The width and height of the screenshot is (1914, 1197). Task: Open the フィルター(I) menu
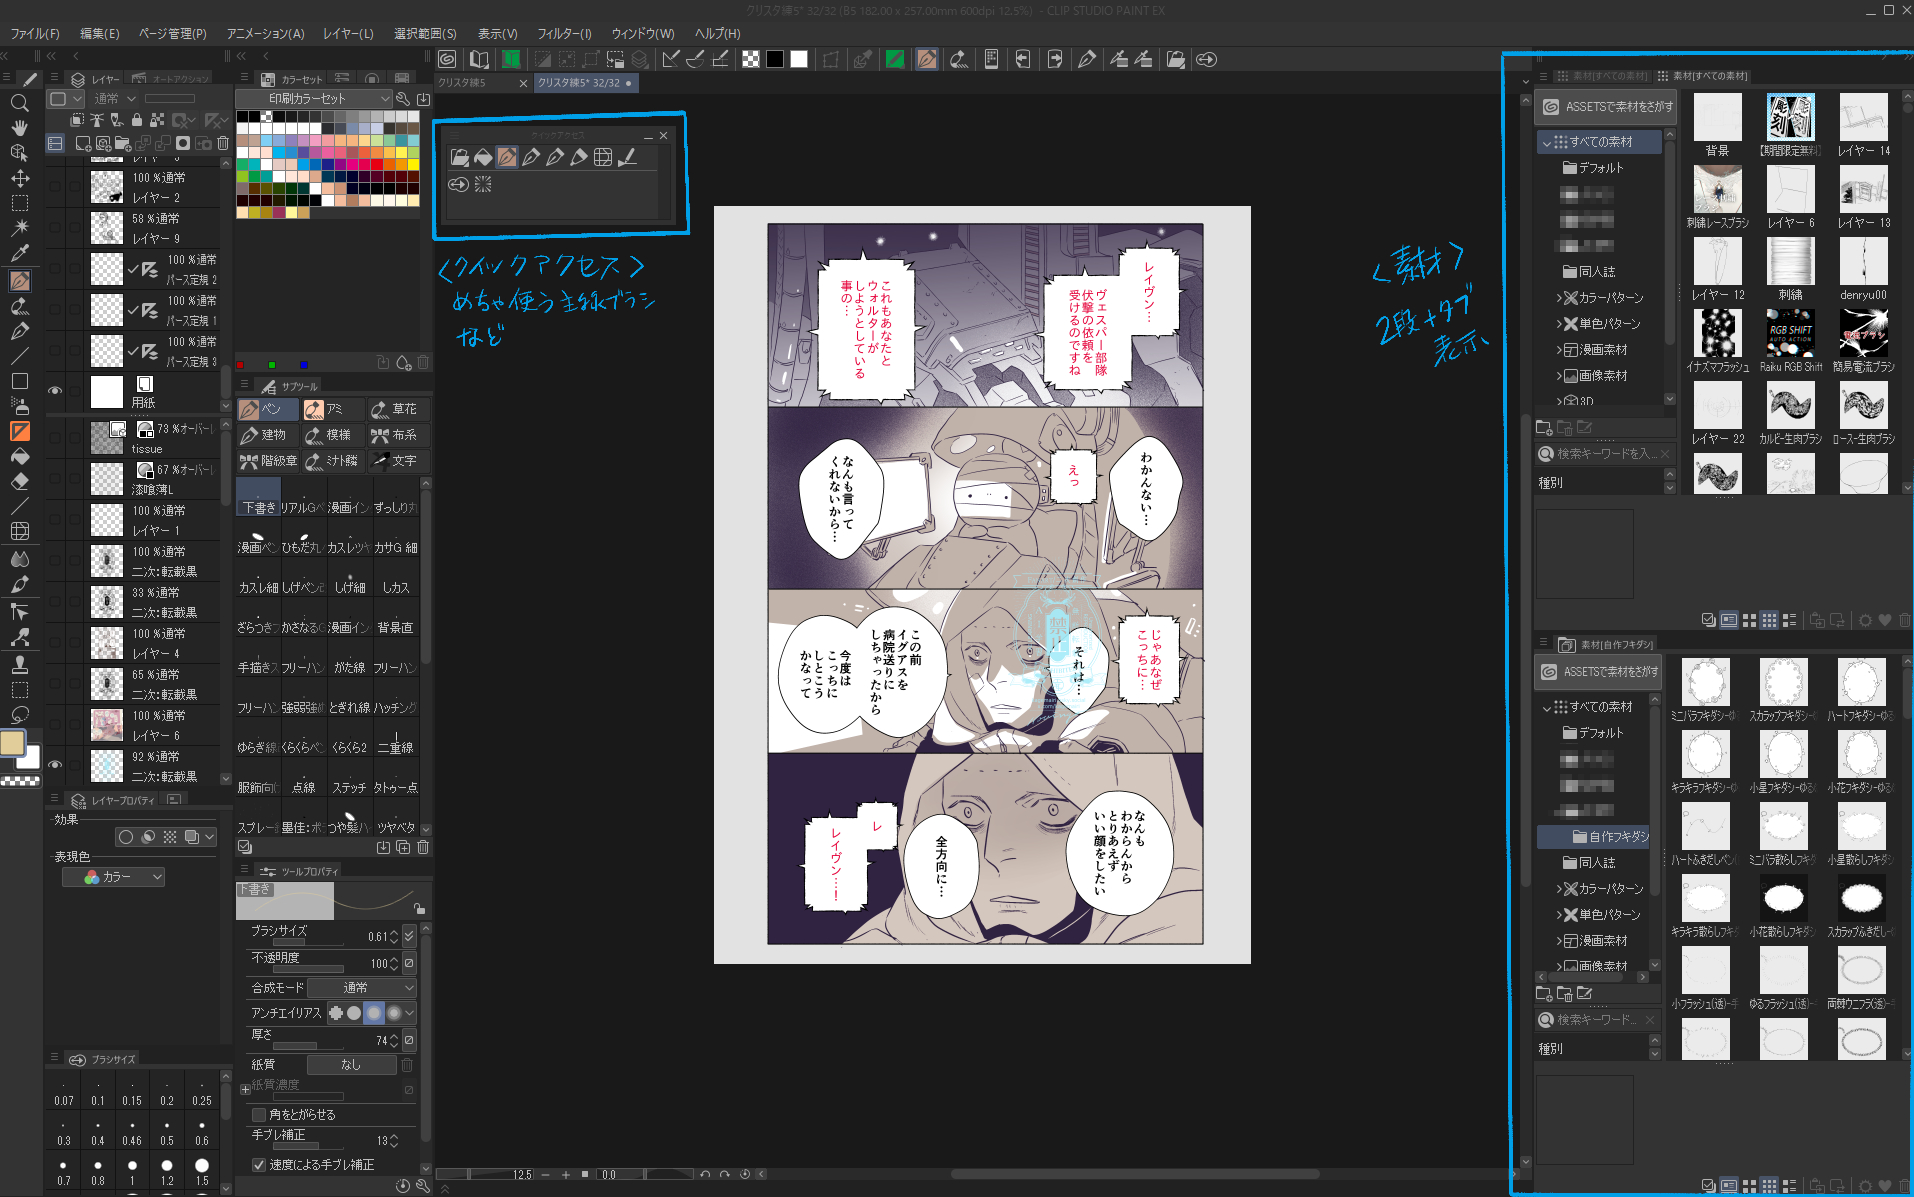tap(564, 33)
